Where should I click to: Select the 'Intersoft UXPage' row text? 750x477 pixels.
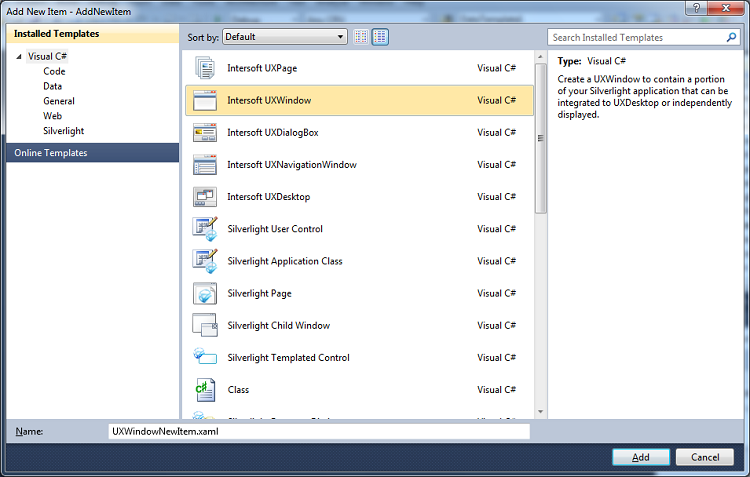(x=262, y=68)
